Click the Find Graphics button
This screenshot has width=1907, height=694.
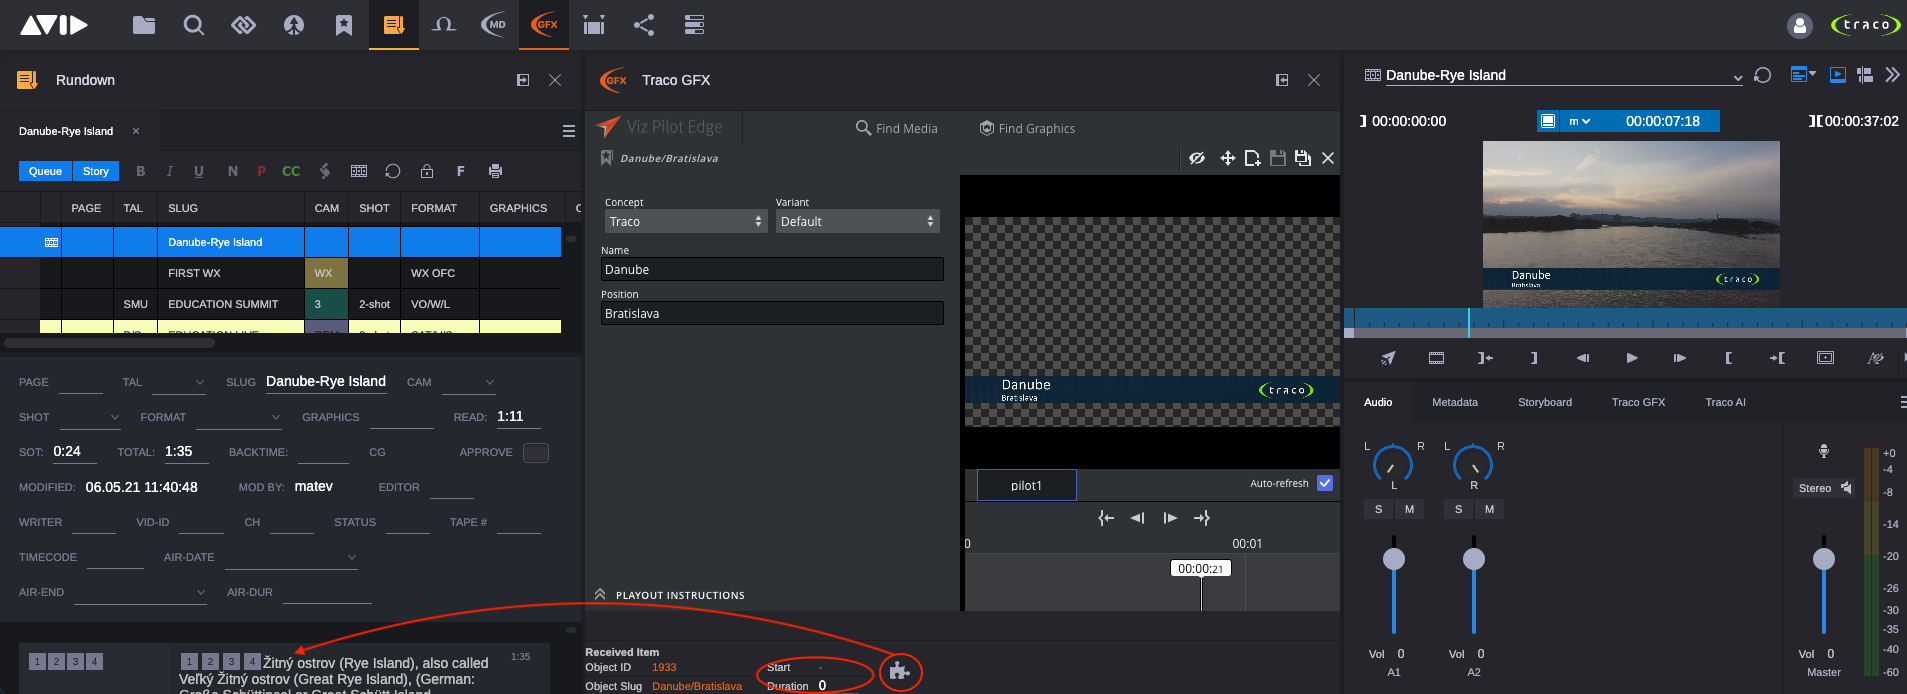[1027, 128]
